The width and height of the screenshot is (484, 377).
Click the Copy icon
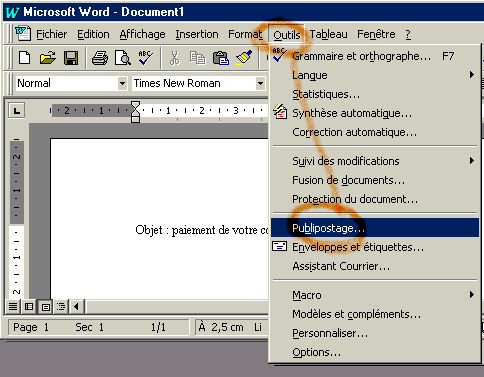tap(197, 58)
